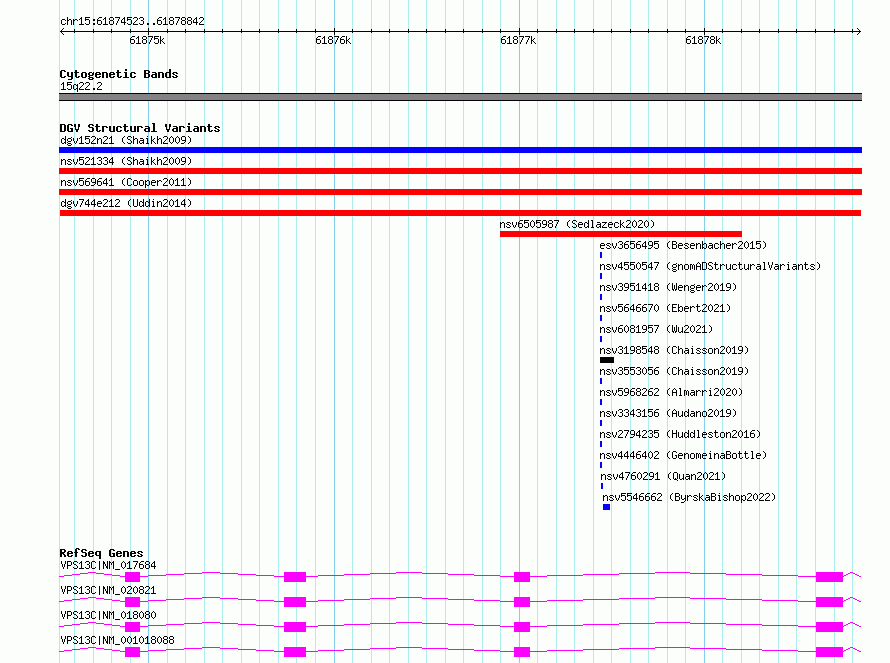Click the leftmost exon of VPS13C|NM_017684

coord(132,577)
